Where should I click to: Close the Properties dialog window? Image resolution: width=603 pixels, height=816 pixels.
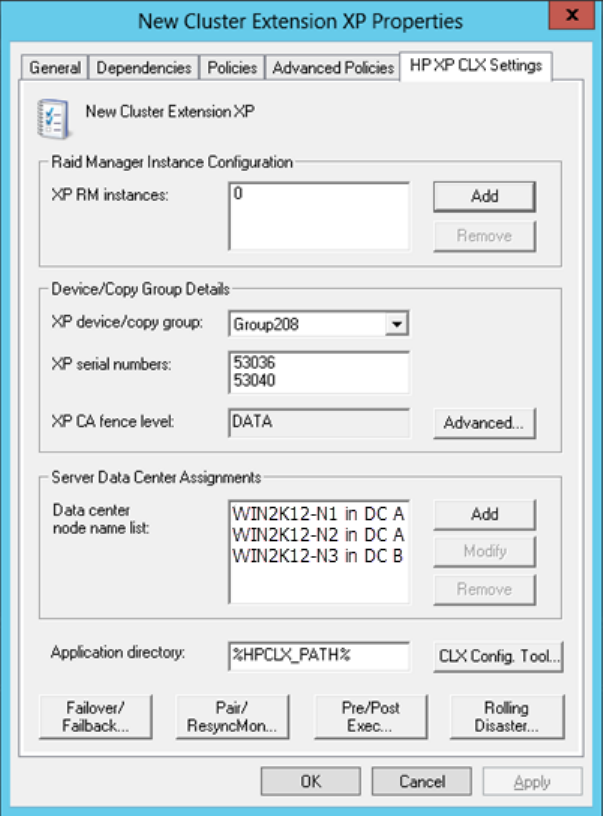[571, 15]
